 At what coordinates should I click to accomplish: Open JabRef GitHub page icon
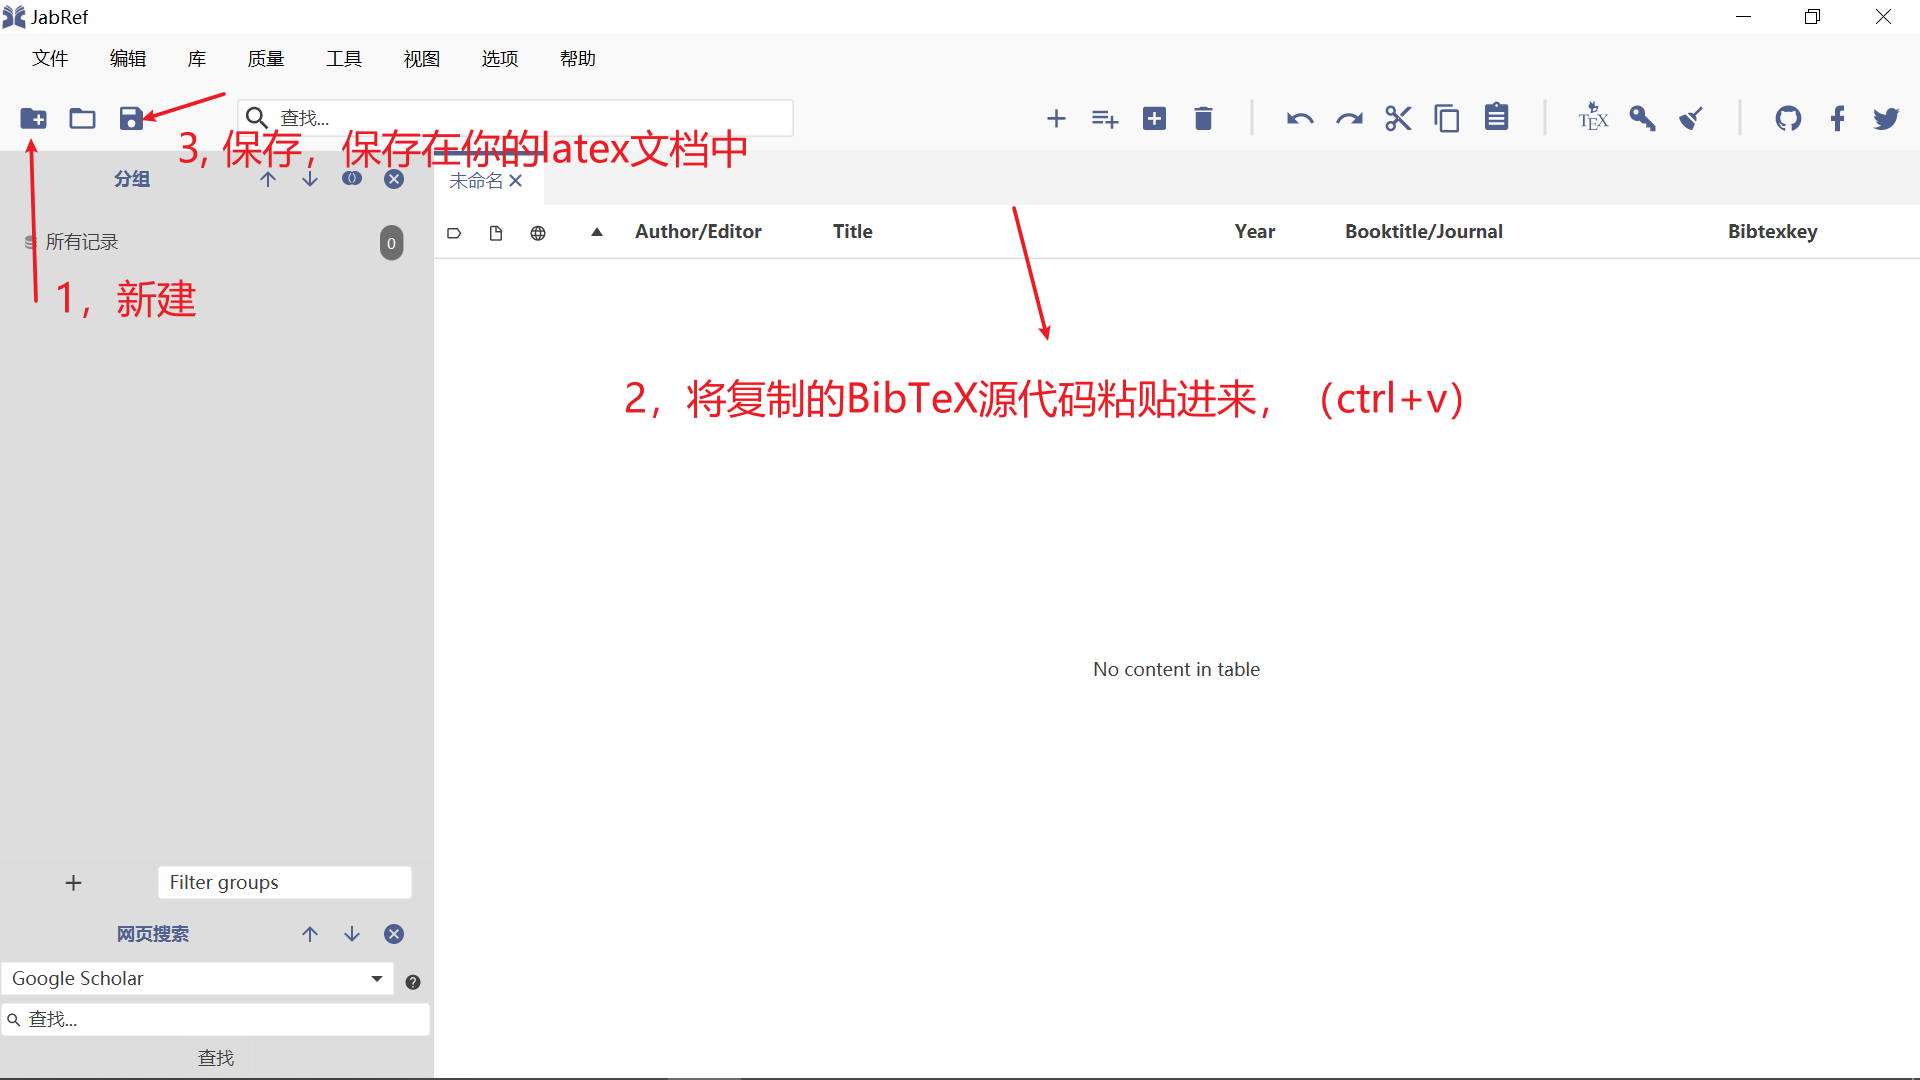pyautogui.click(x=1788, y=119)
